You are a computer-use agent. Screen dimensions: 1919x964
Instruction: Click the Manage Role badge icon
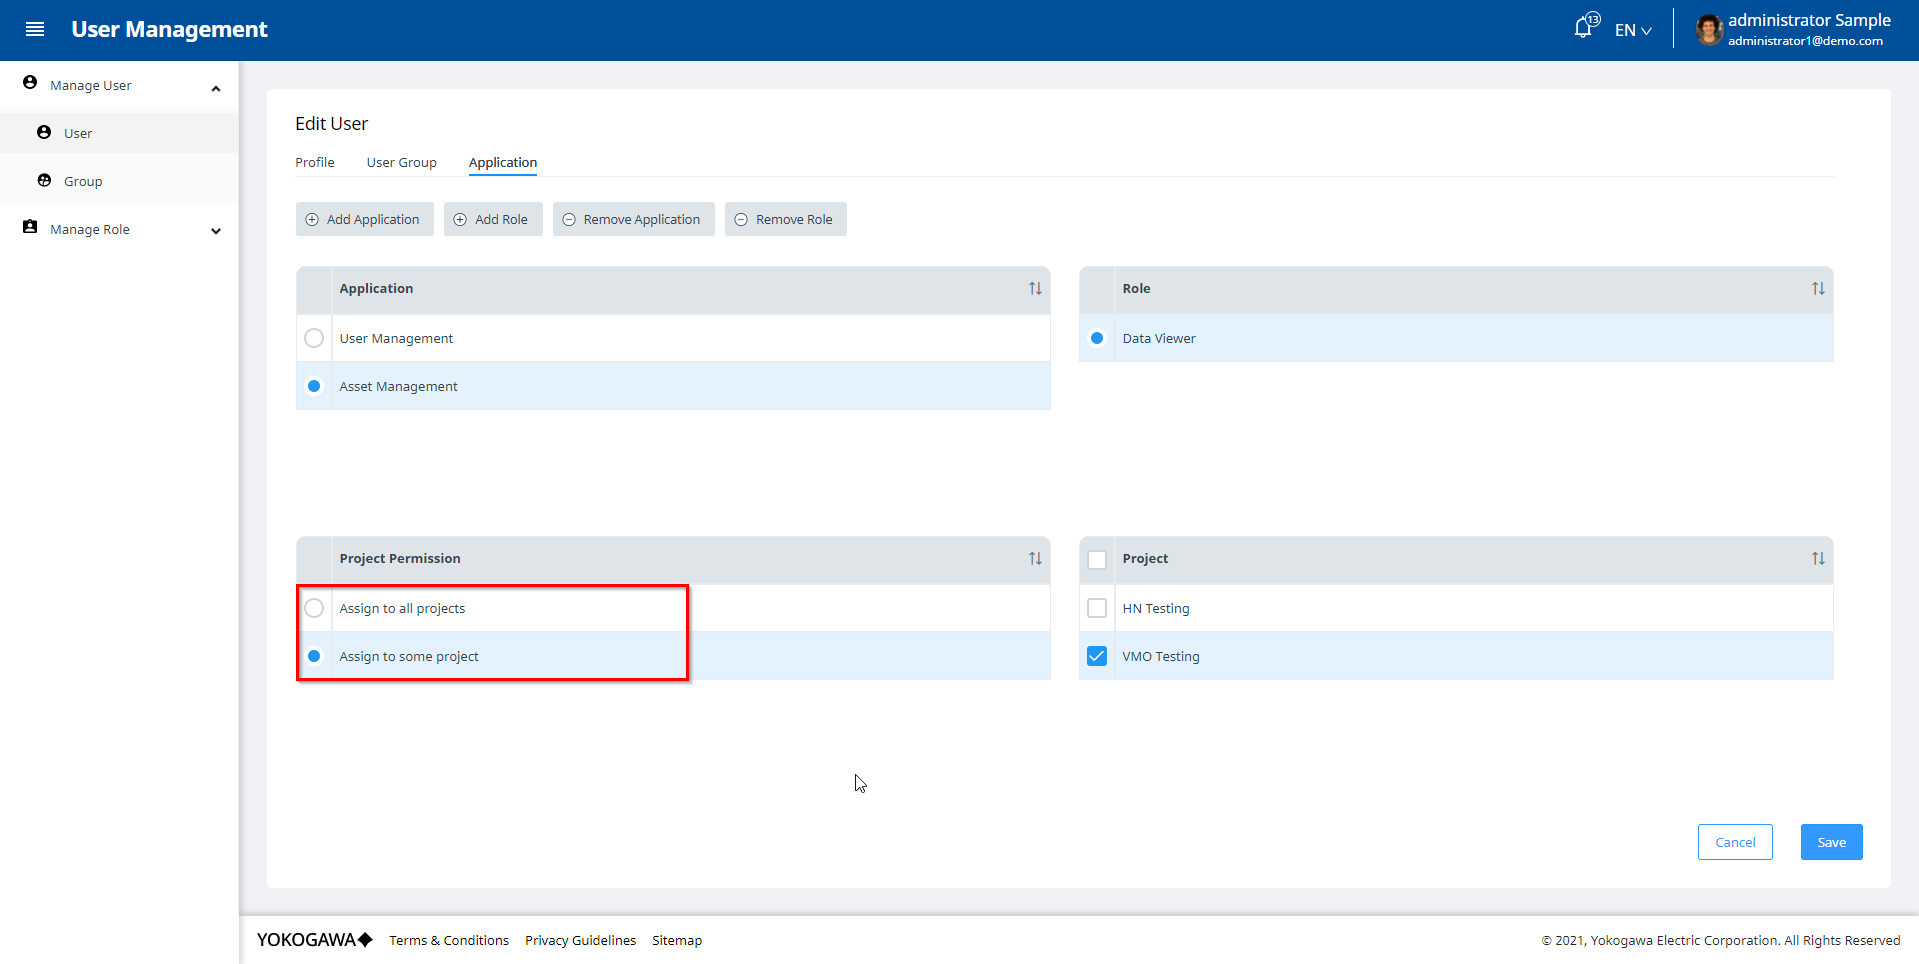click(x=30, y=227)
